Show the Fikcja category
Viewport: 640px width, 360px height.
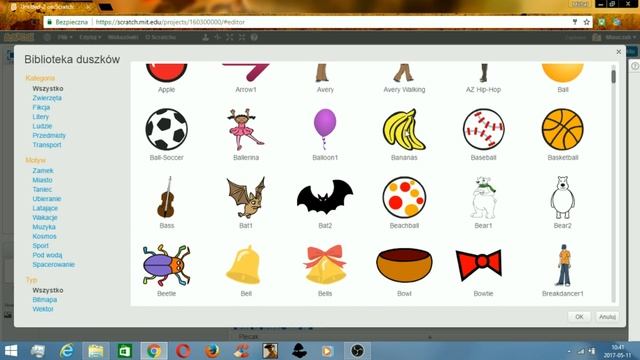[x=41, y=107]
